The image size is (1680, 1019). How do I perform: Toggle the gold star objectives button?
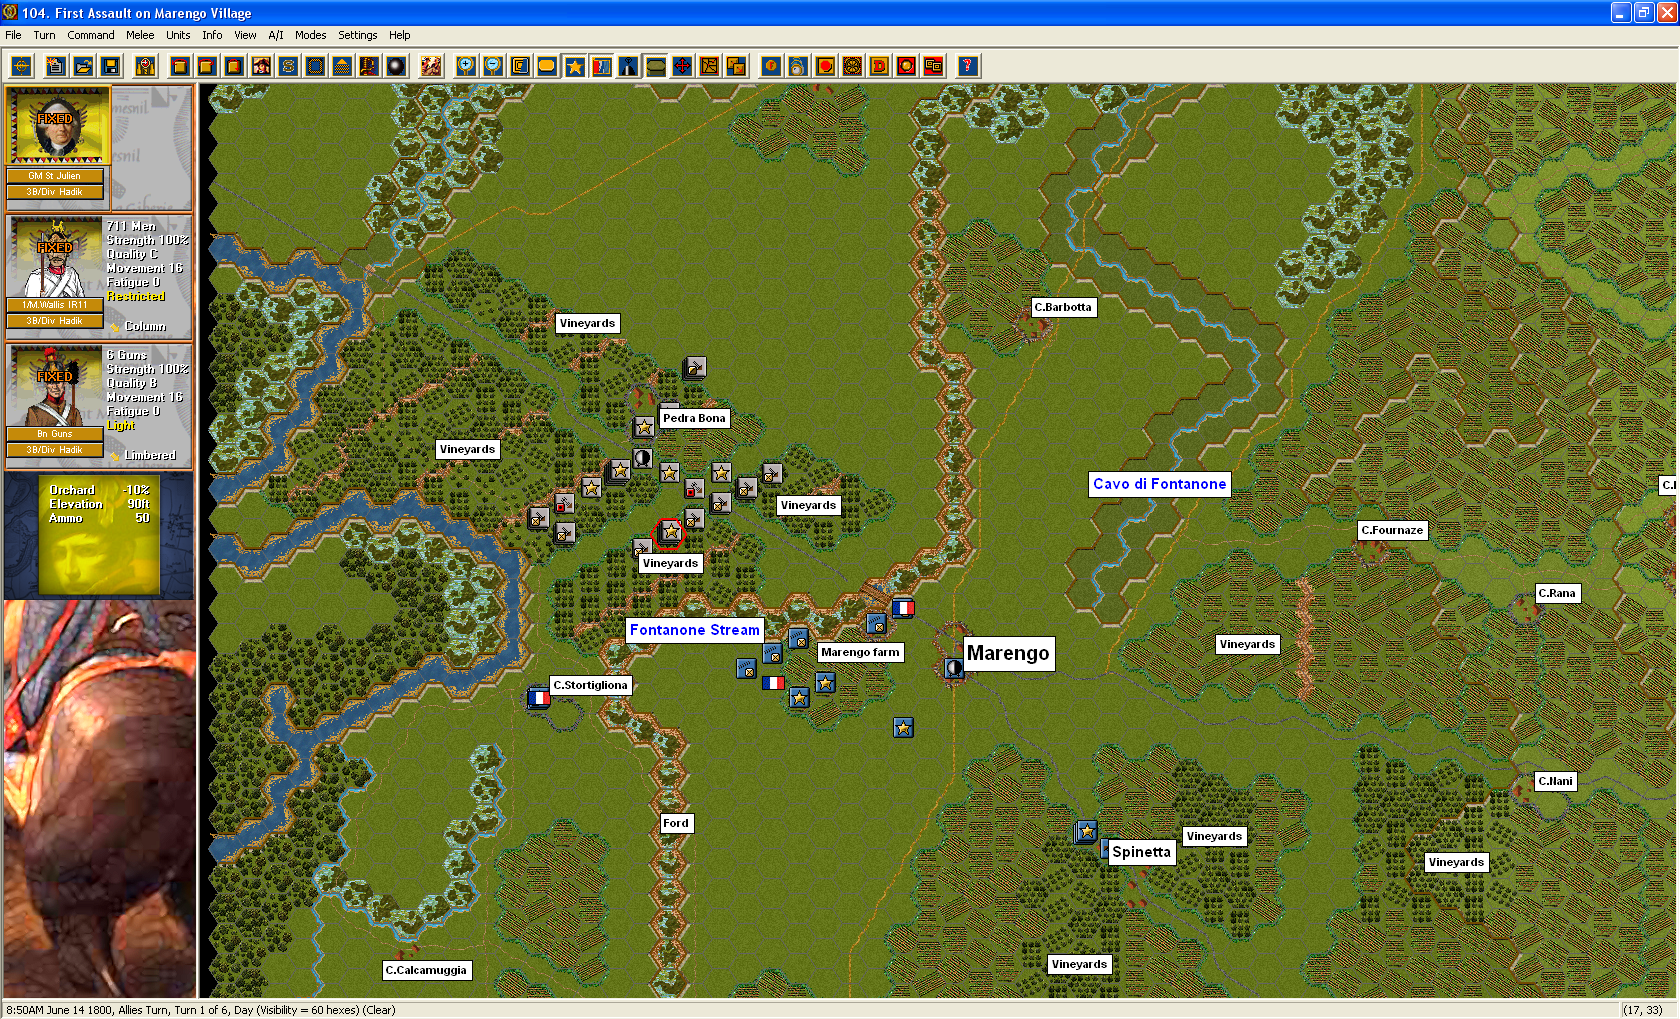(574, 66)
